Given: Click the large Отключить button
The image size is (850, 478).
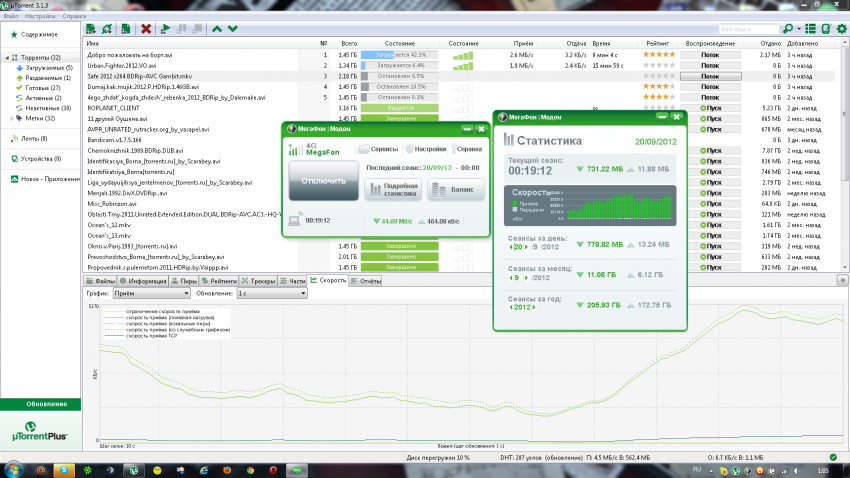Looking at the screenshot, I should point(322,182).
